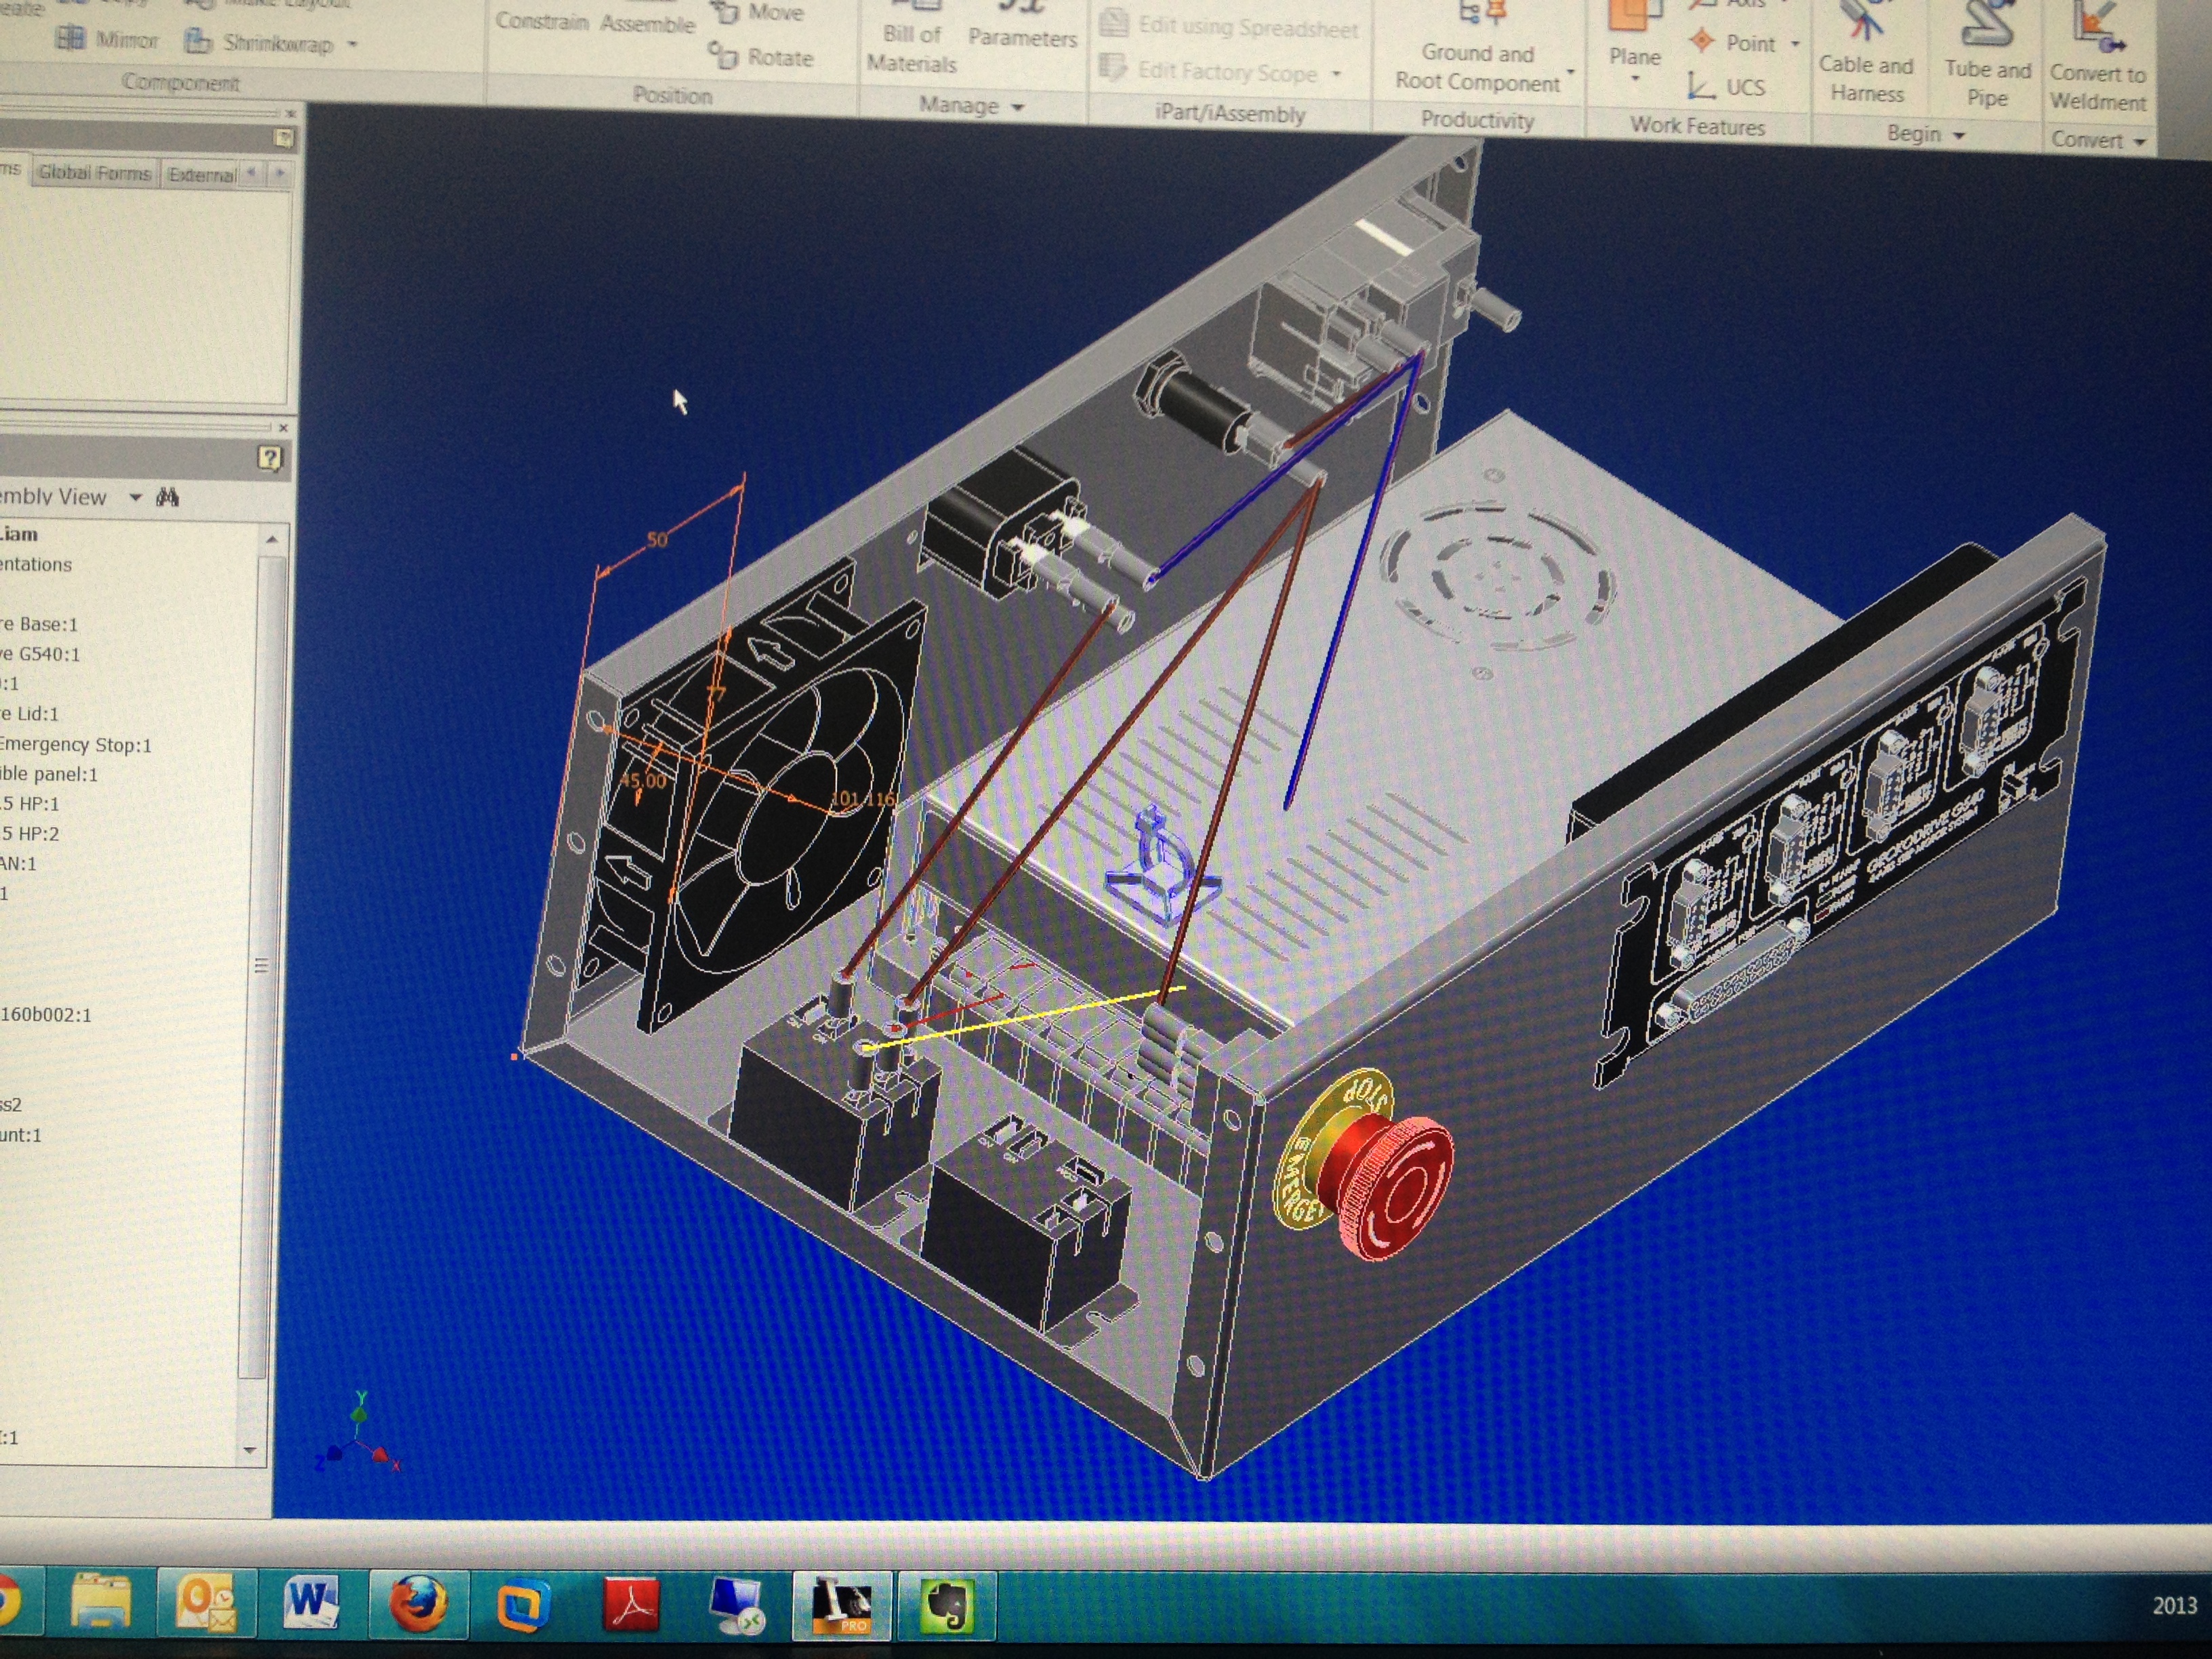This screenshot has width=2212, height=1659.
Task: Click the Mirror component icon
Action: 70,39
